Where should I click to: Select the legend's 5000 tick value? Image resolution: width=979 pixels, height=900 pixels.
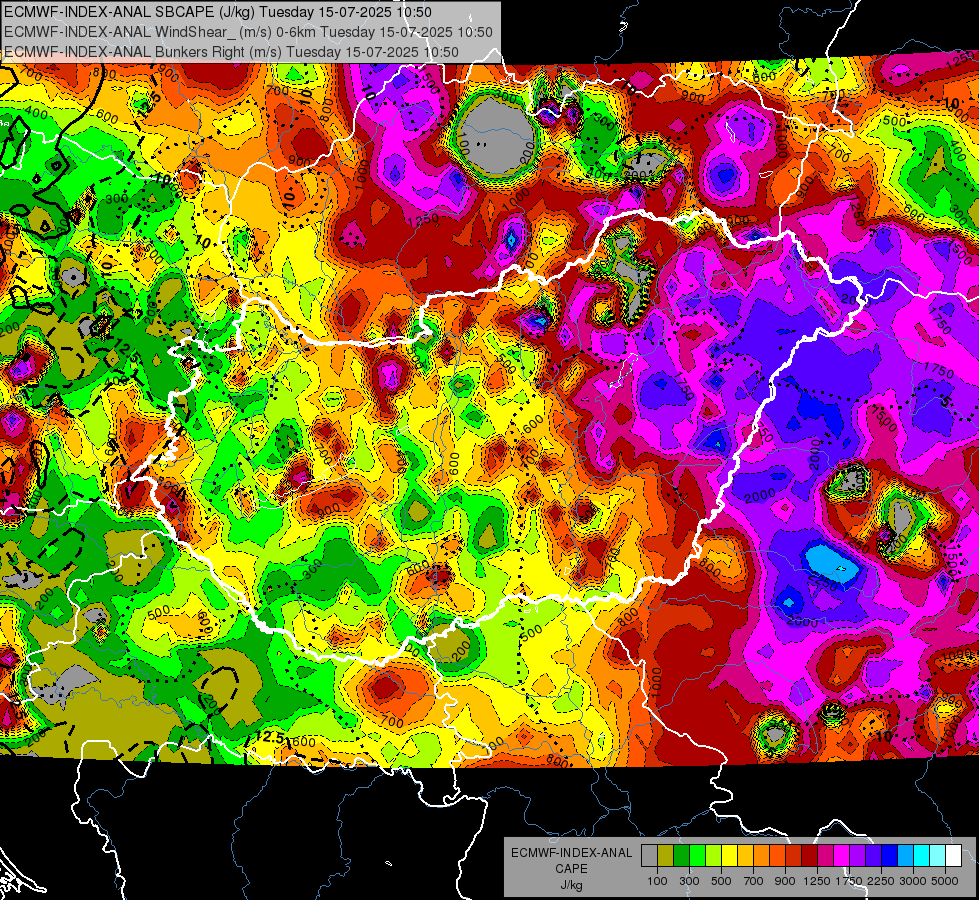[x=945, y=881]
